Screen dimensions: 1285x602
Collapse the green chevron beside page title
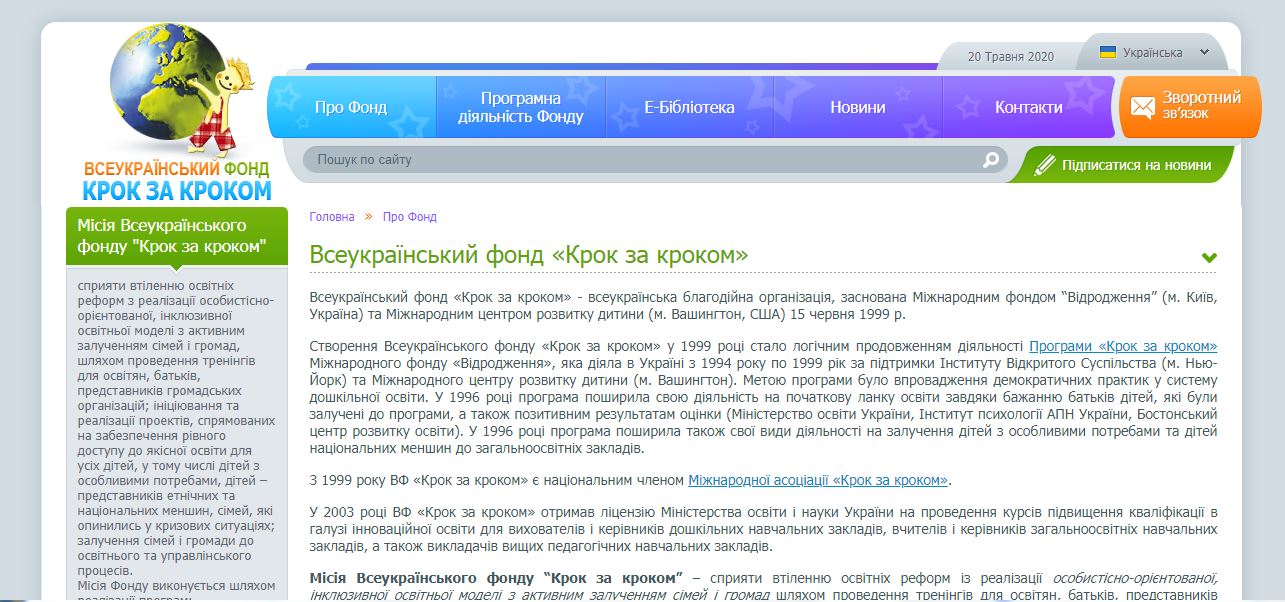click(1209, 258)
